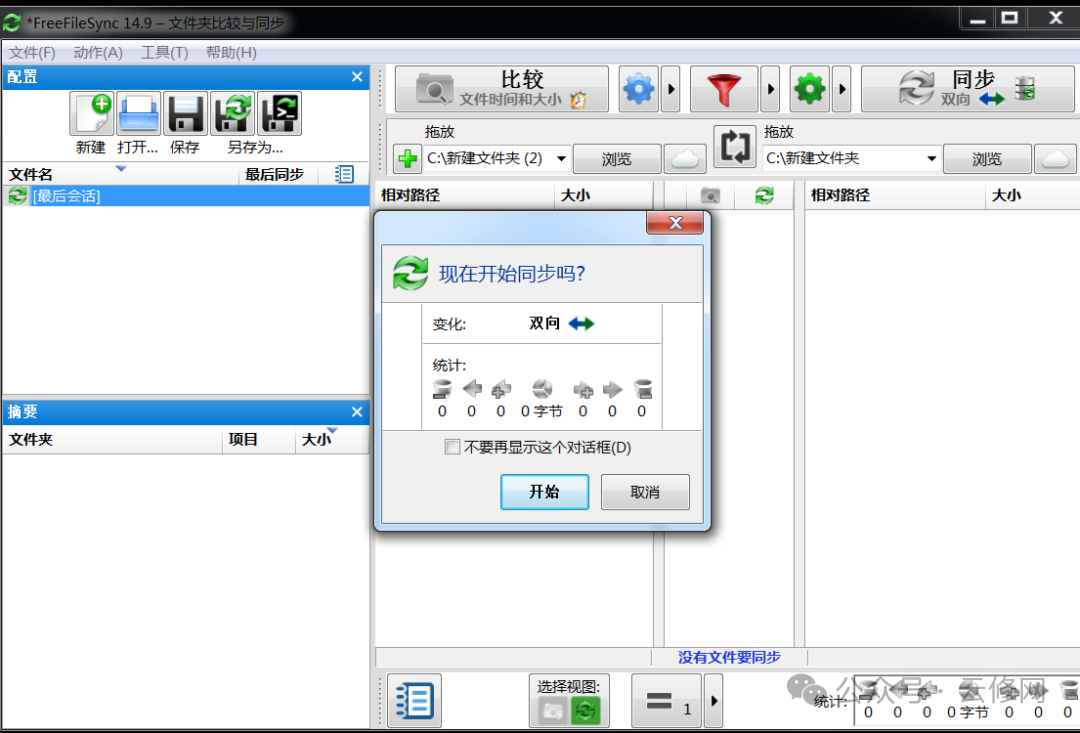1080x733 pixels.
Task: Open filter settings red funnel icon
Action: pos(724,89)
